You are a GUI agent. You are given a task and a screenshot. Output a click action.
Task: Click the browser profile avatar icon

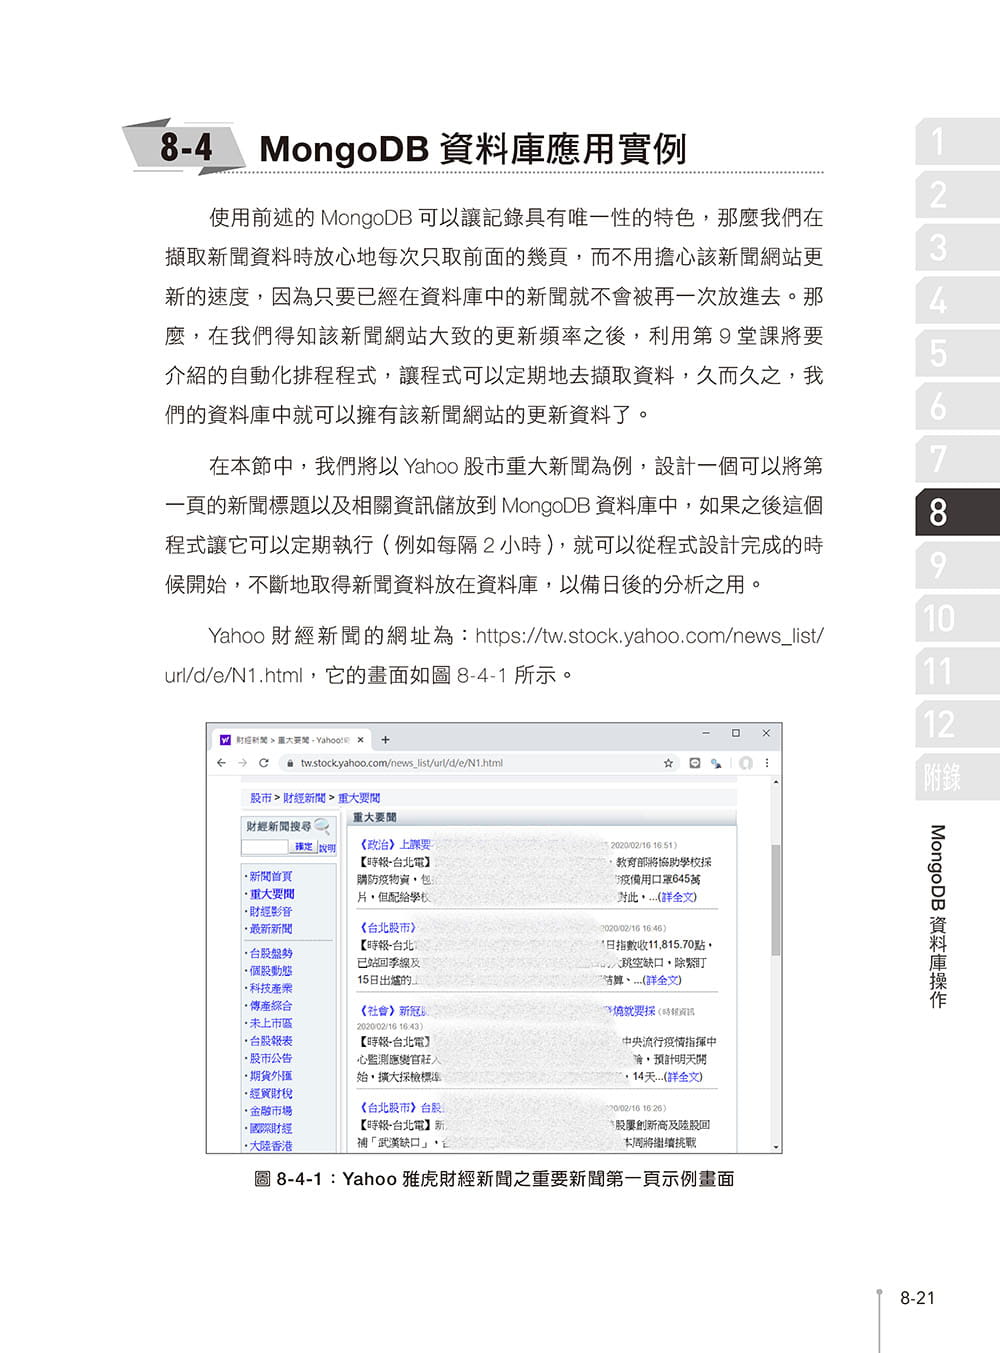click(745, 762)
